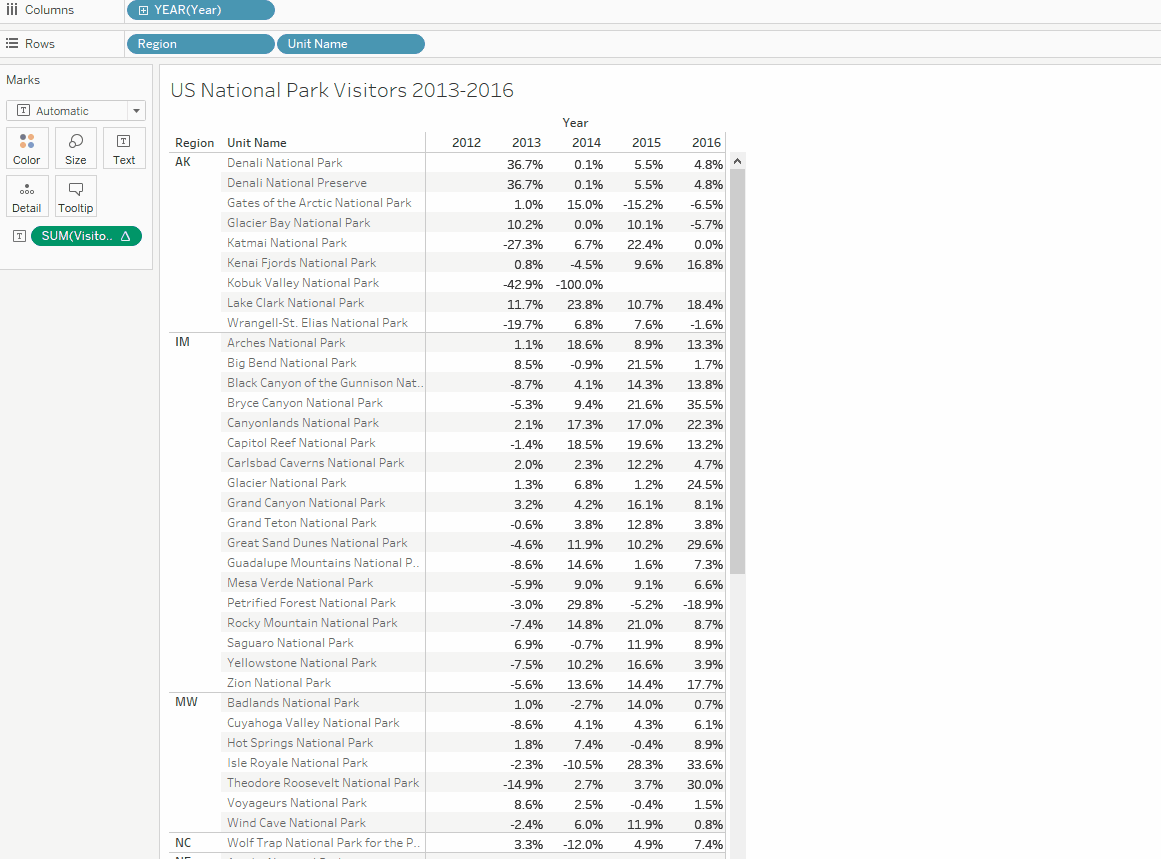
Task: Click the delta table calculation icon on SUM(Visitors) pill
Action: [x=124, y=236]
